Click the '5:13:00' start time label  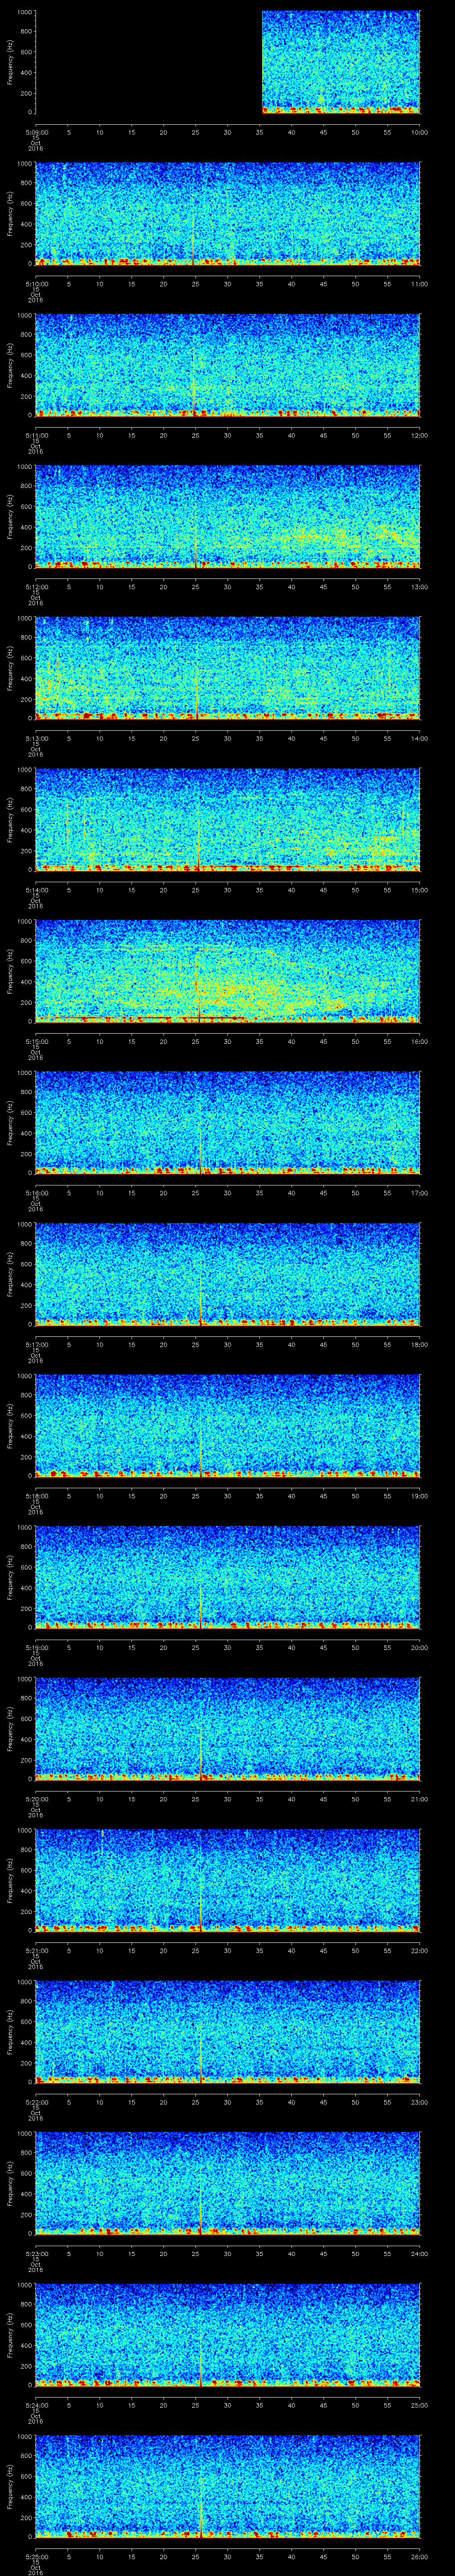pyautogui.click(x=36, y=738)
